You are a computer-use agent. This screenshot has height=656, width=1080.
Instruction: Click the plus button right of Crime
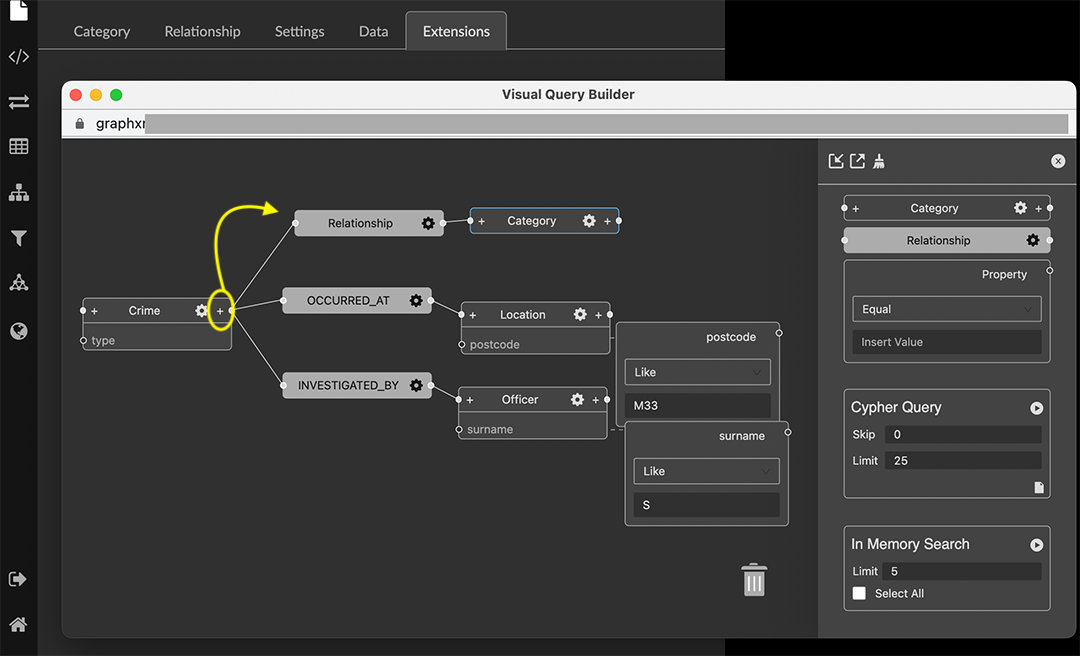coord(220,311)
